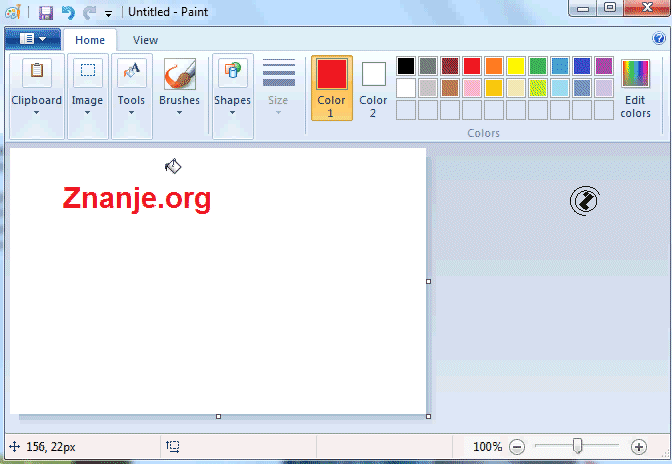Click the Redo arrow icon
This screenshot has height=464, width=672.
[x=89, y=13]
